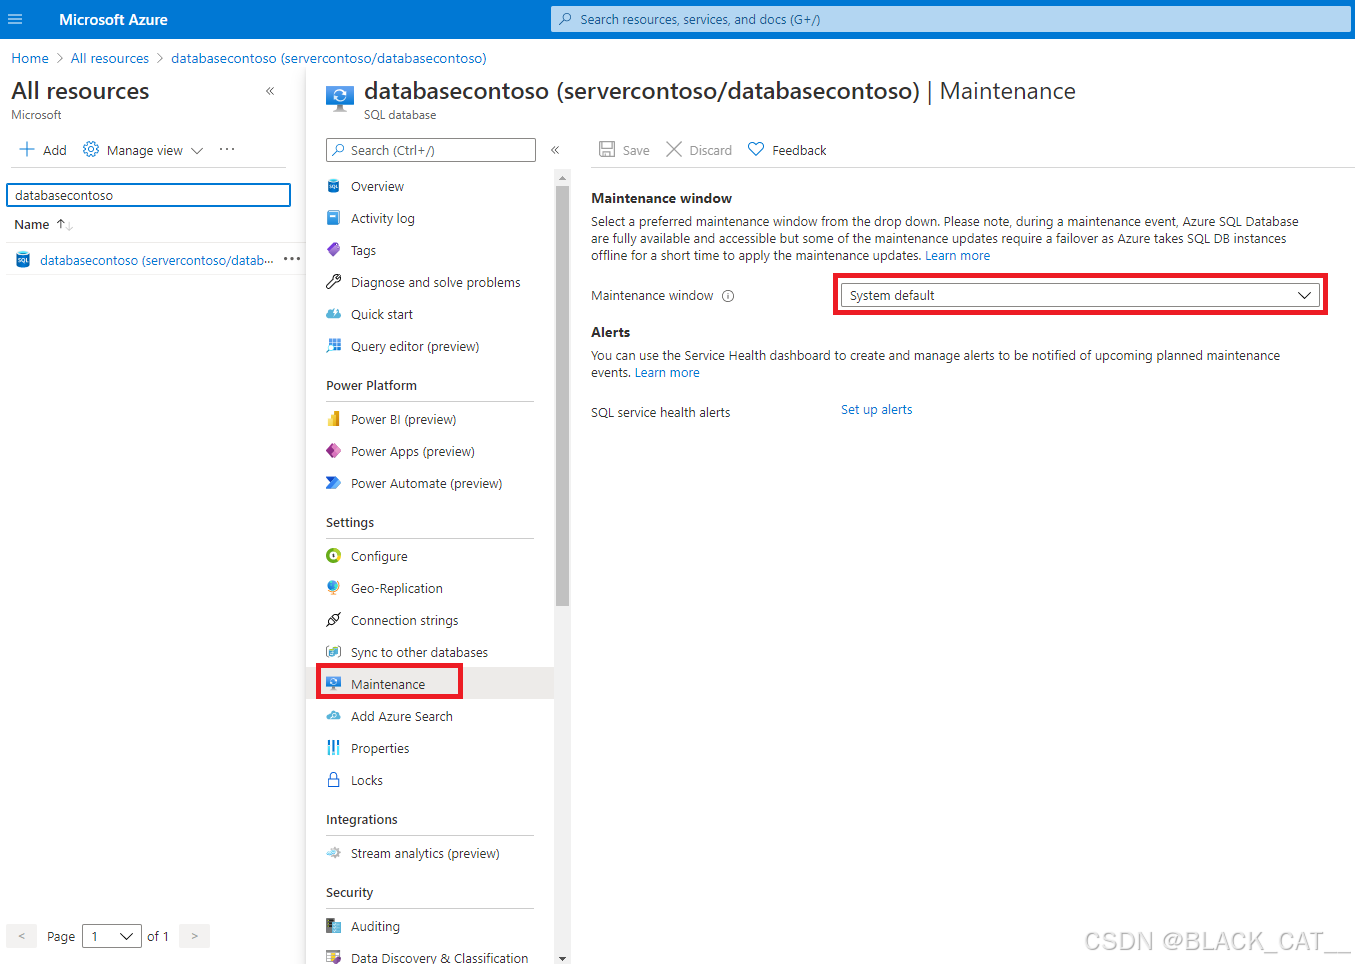Open the Locks menu item
1355x964 pixels.
point(366,780)
